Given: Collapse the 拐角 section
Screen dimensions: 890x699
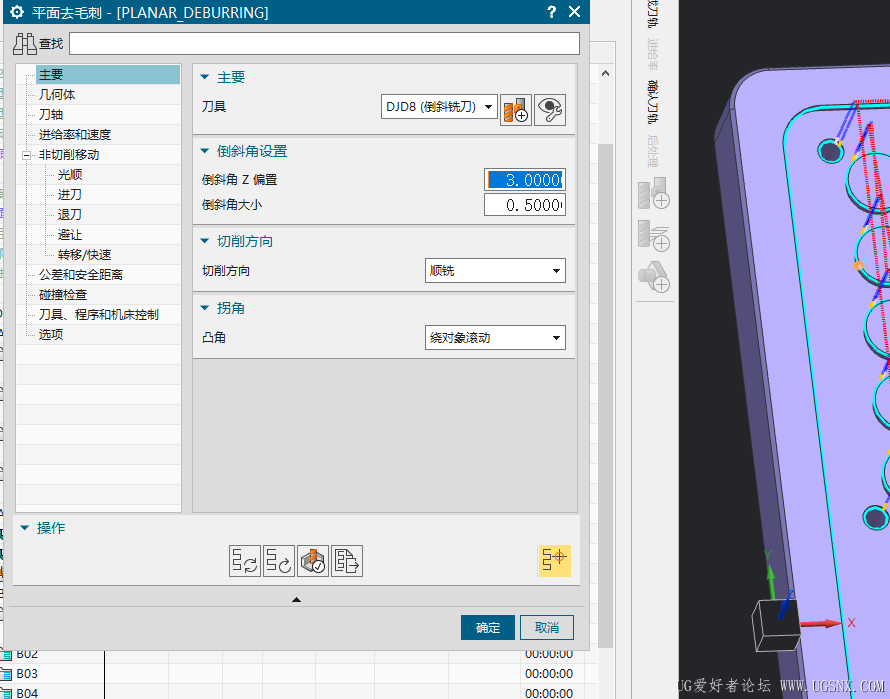Looking at the screenshot, I should (x=205, y=308).
